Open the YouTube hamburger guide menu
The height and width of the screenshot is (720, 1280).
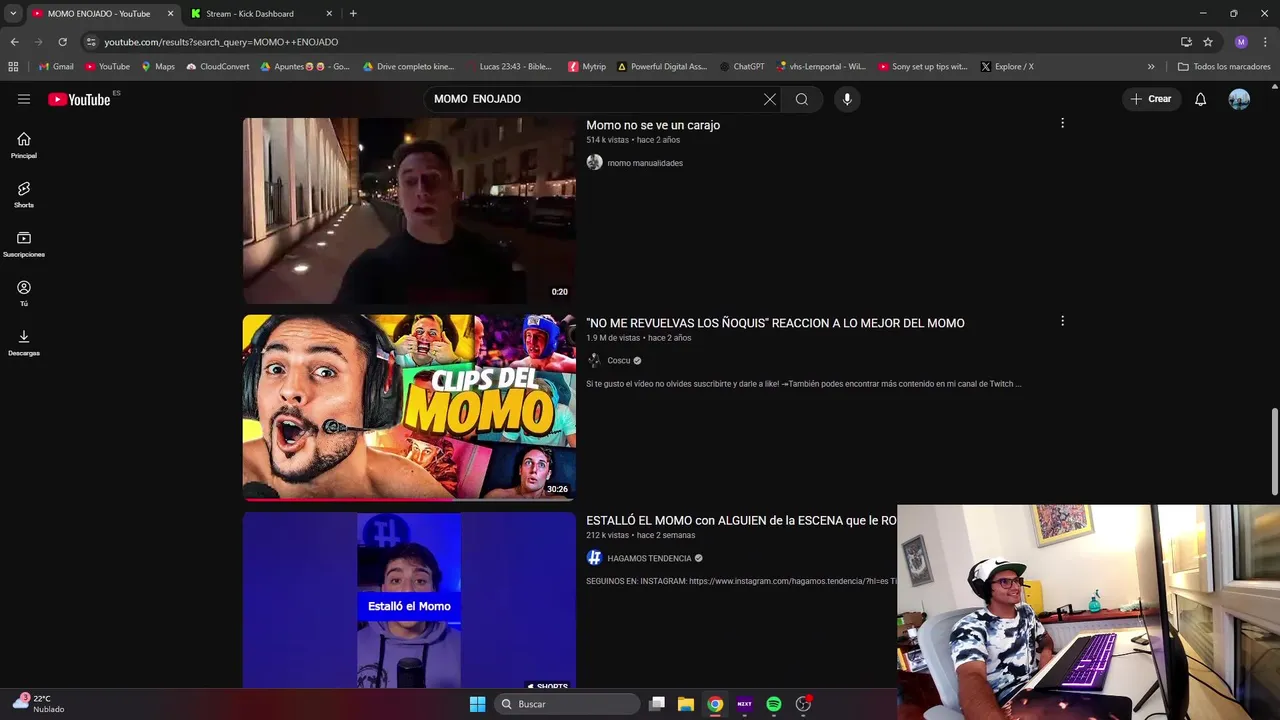[24, 99]
